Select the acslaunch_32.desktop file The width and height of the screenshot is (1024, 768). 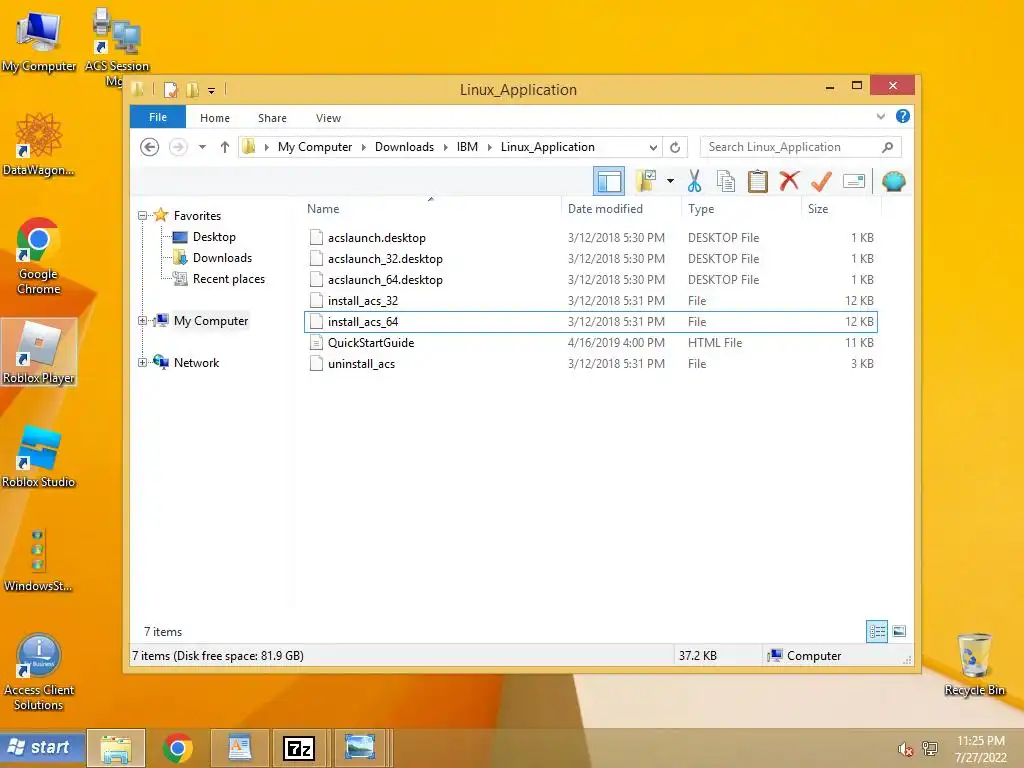point(591,259)
